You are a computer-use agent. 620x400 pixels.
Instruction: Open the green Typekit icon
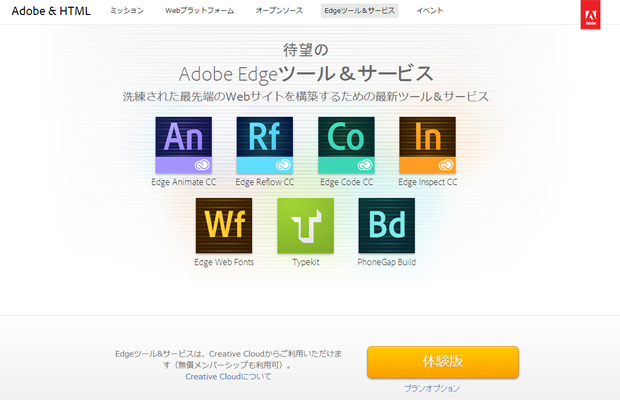click(305, 225)
